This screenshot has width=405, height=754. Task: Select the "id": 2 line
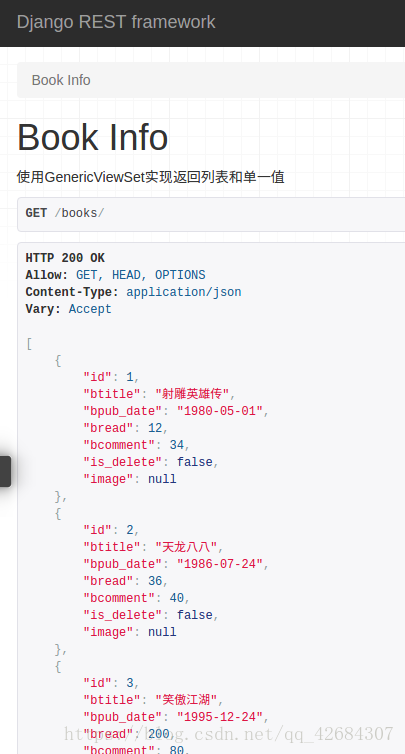point(111,530)
